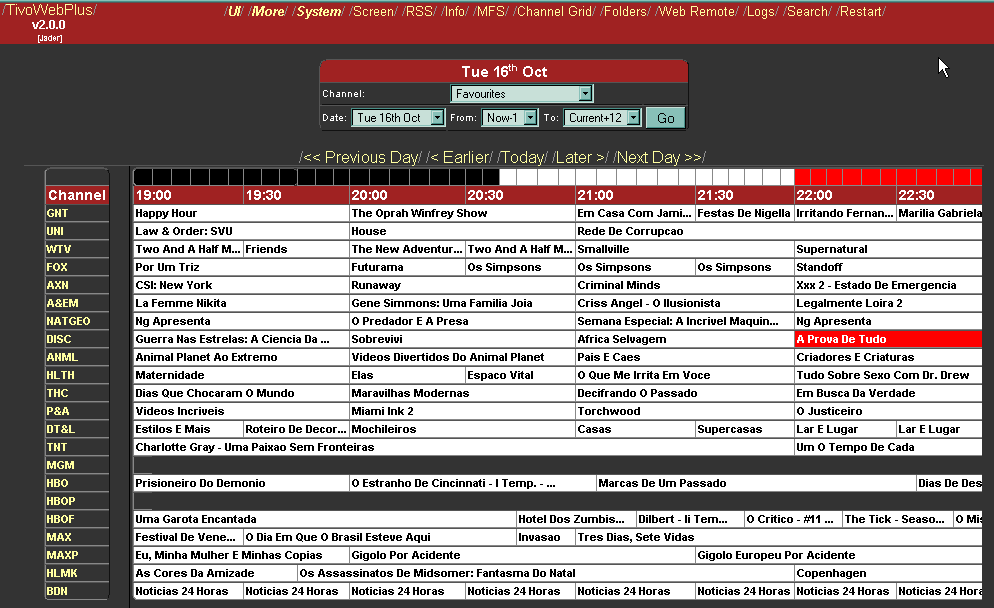
Task: Open the NATGEO channel listing
Action: coord(68,322)
